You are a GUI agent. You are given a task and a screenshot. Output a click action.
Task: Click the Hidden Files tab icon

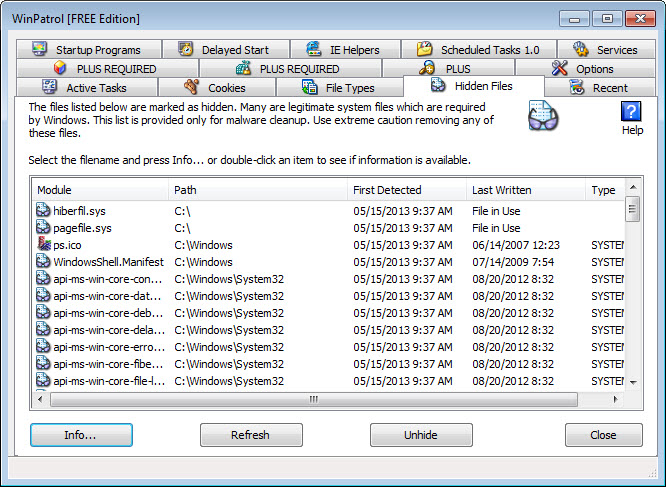point(438,85)
